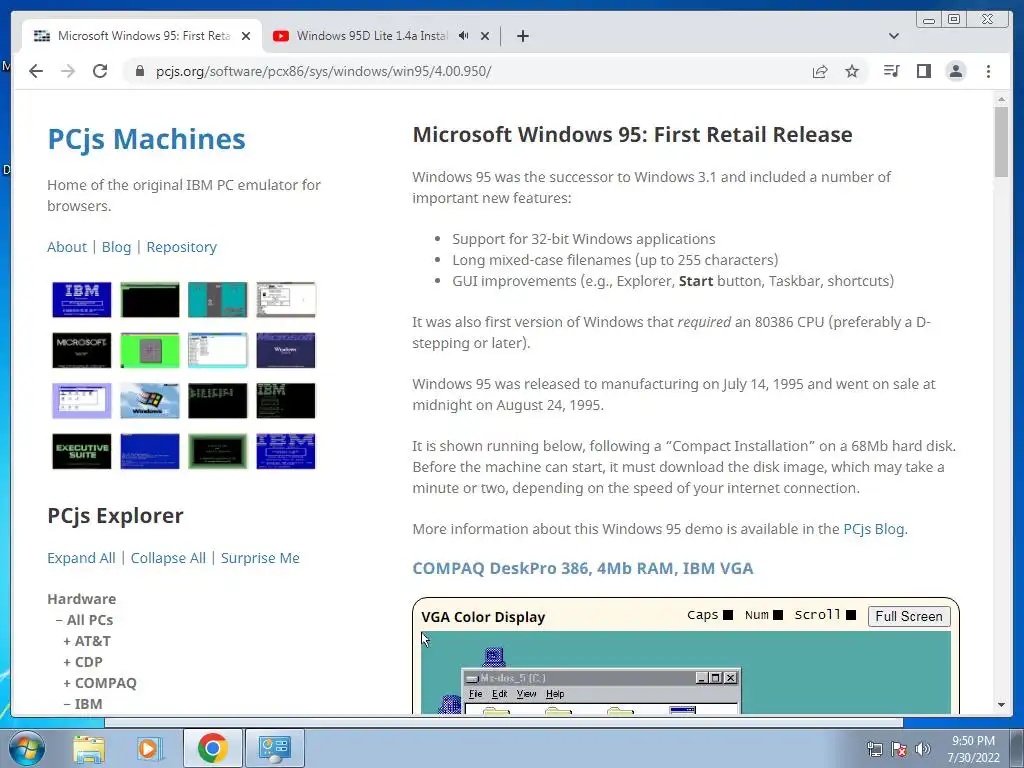Collapse the IBM tree node
The height and width of the screenshot is (768, 1024).
tap(83, 703)
